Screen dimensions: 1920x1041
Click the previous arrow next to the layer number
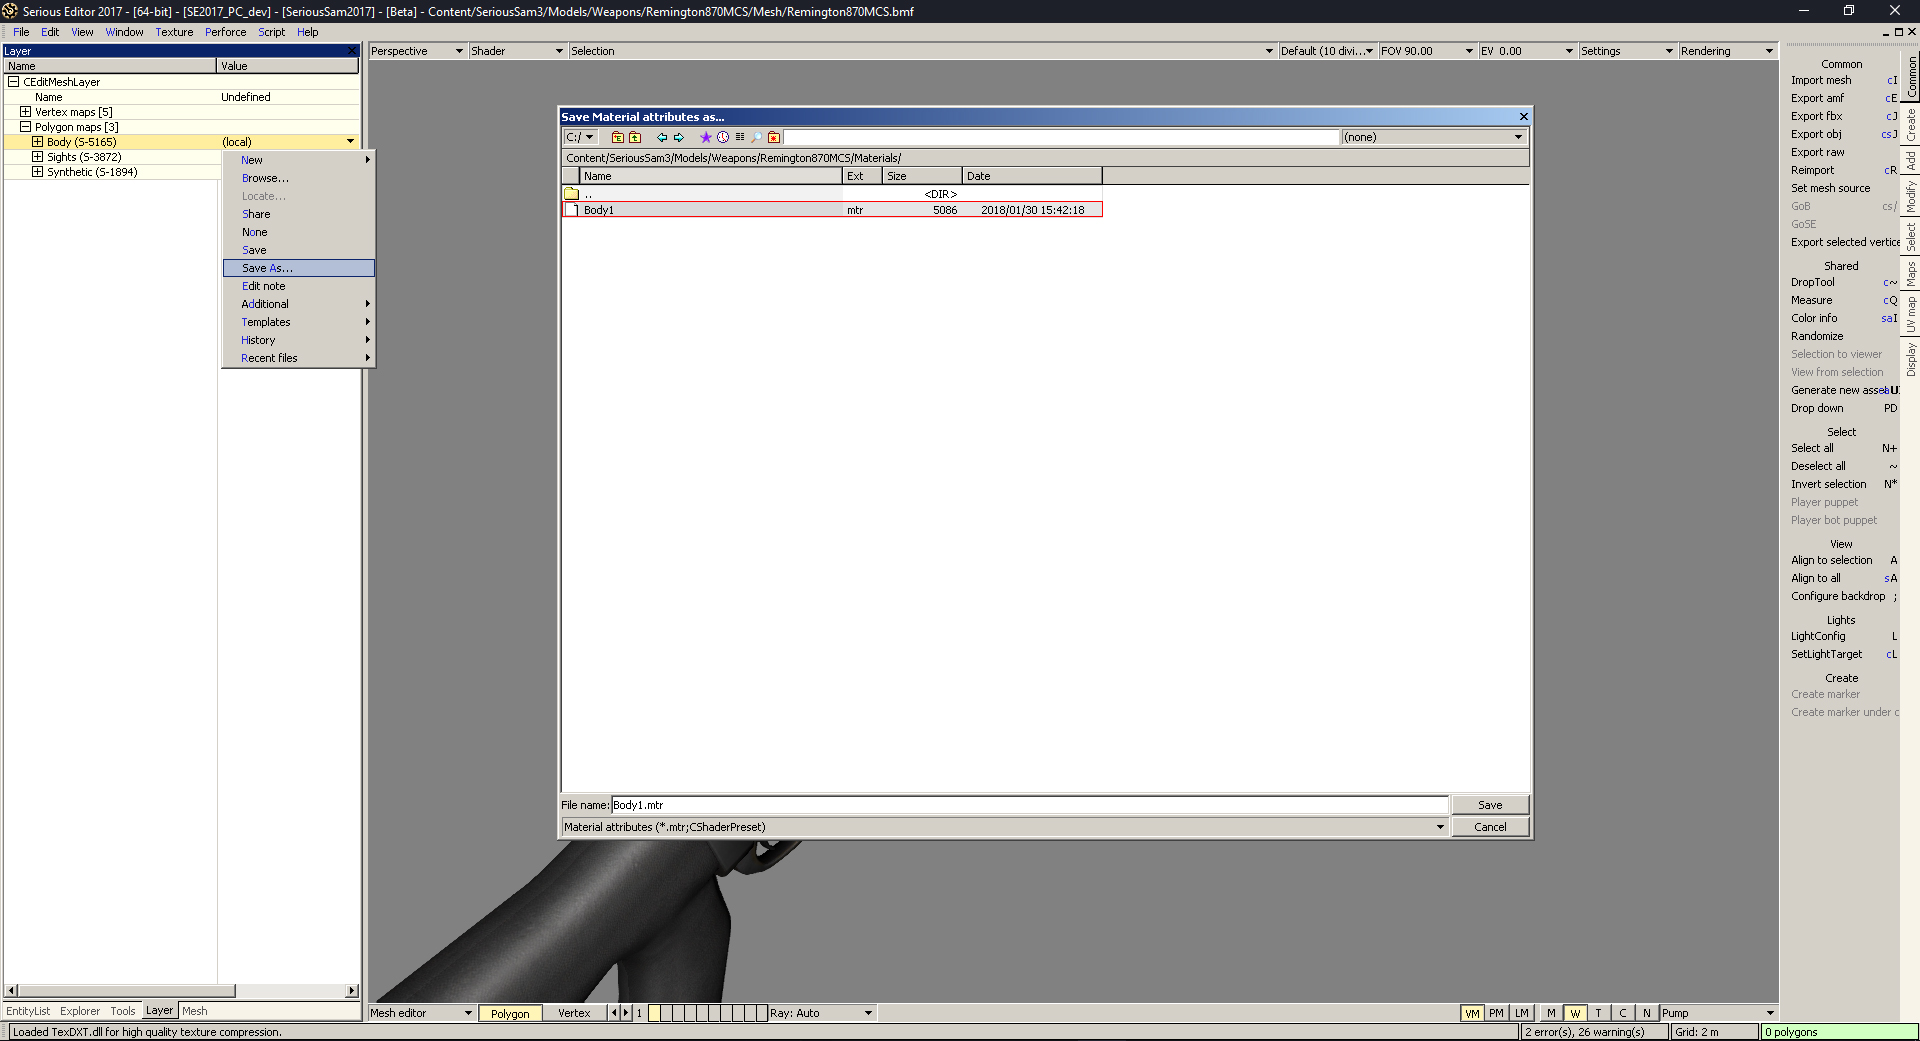[x=614, y=1013]
